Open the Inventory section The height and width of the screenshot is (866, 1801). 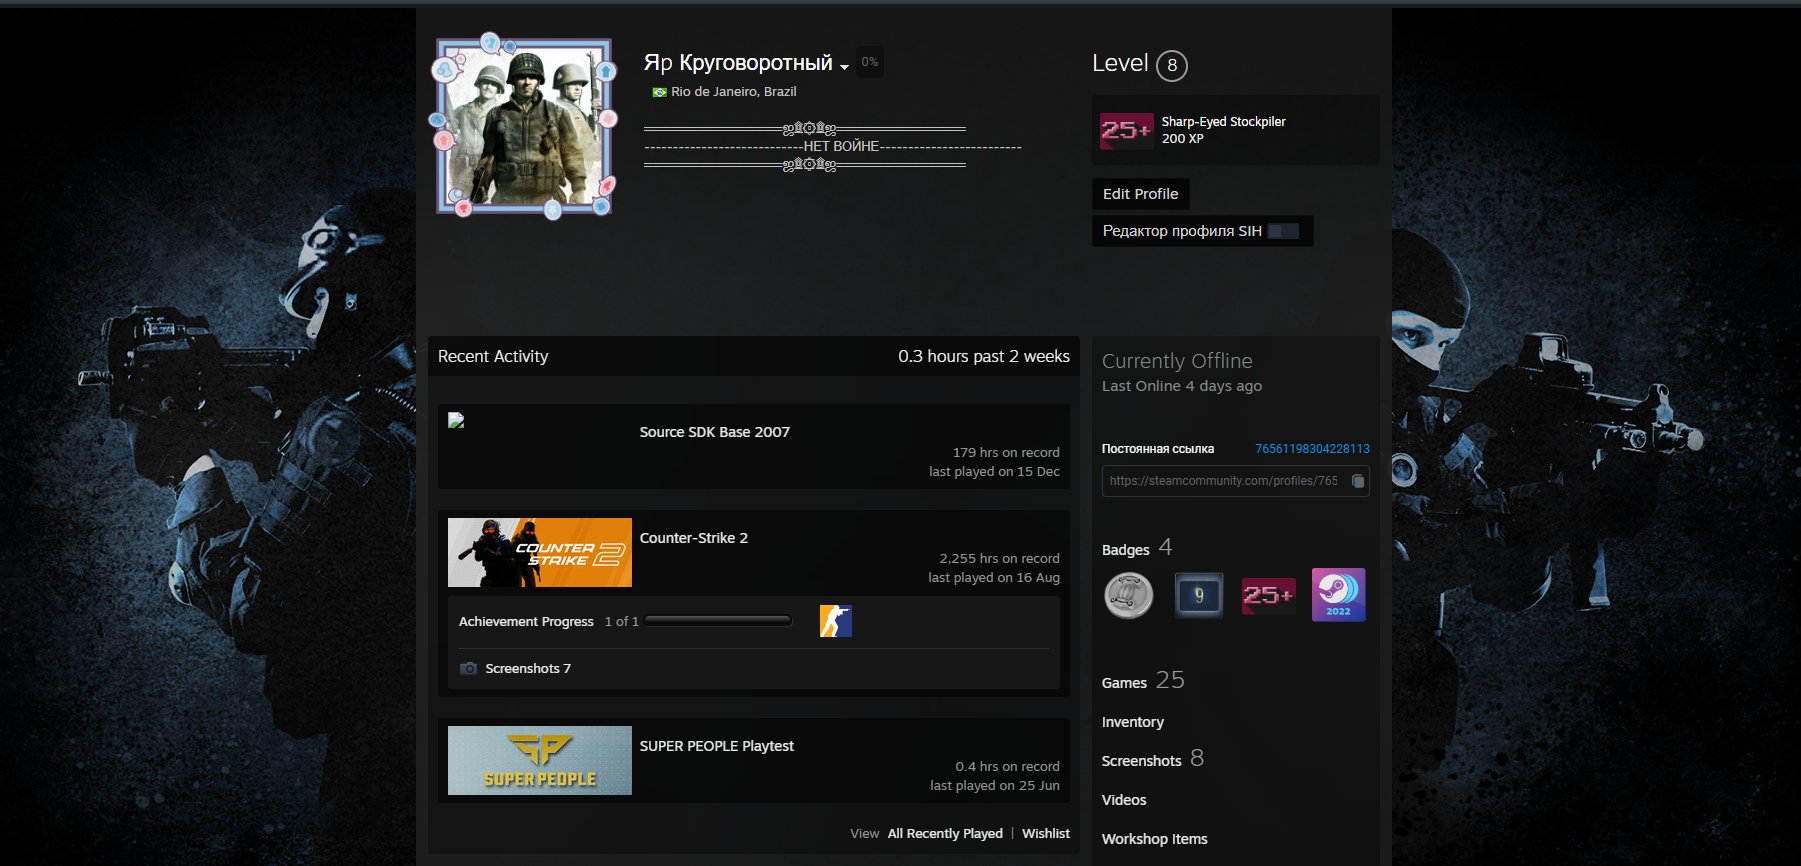tap(1132, 722)
